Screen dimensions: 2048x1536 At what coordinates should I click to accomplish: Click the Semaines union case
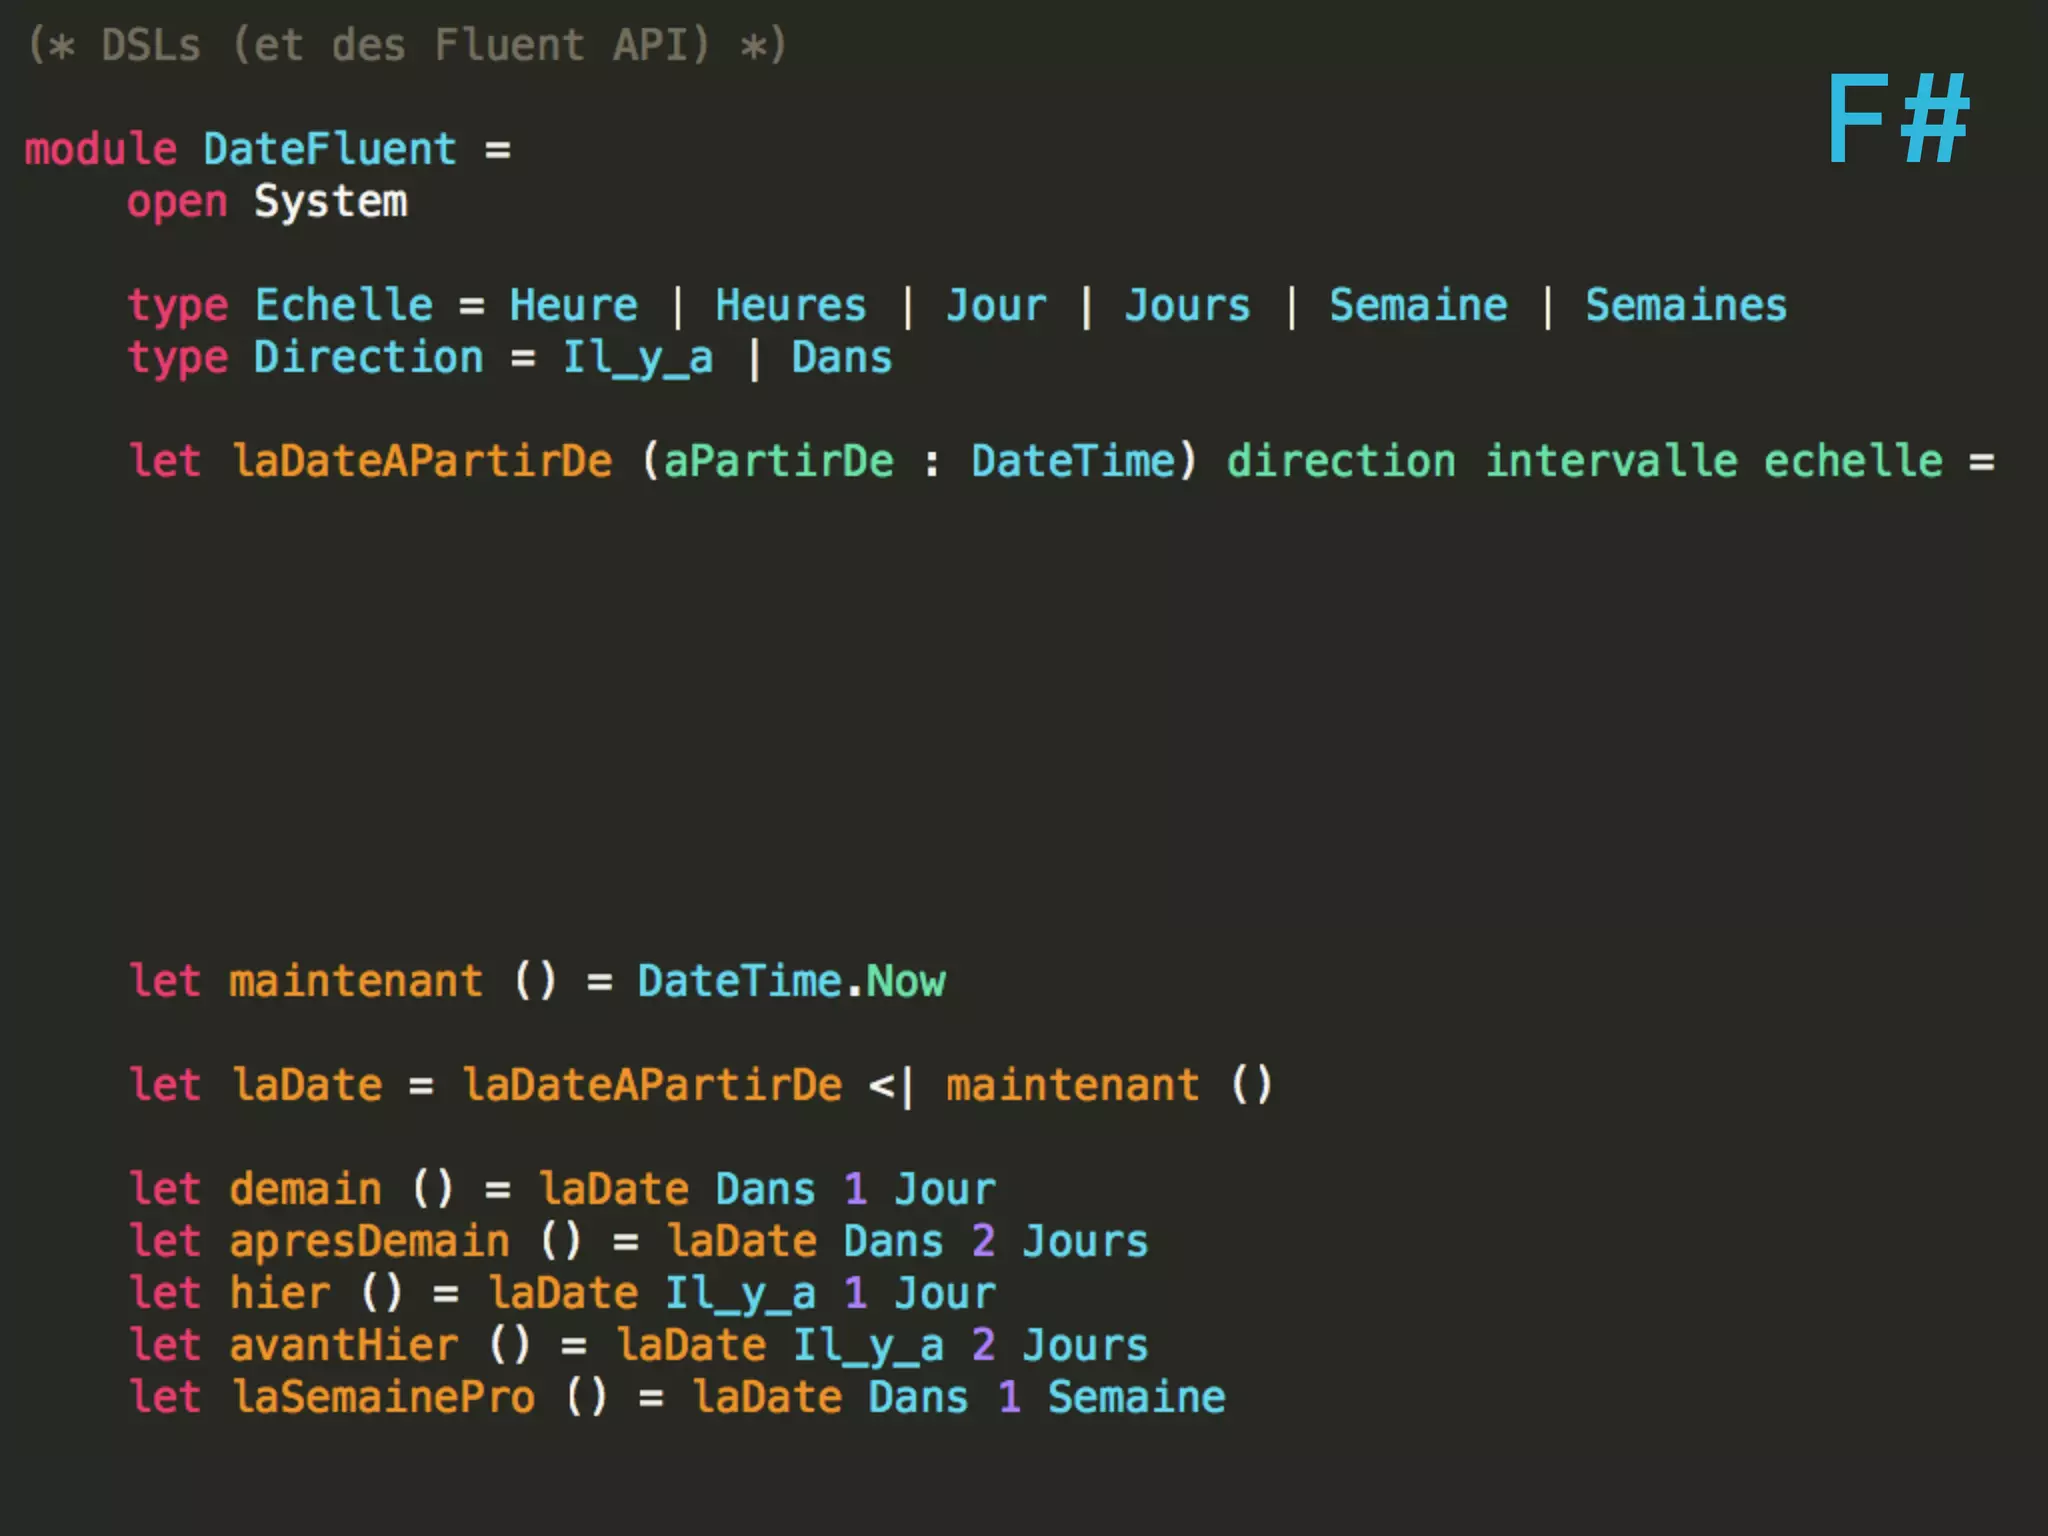1685,306
